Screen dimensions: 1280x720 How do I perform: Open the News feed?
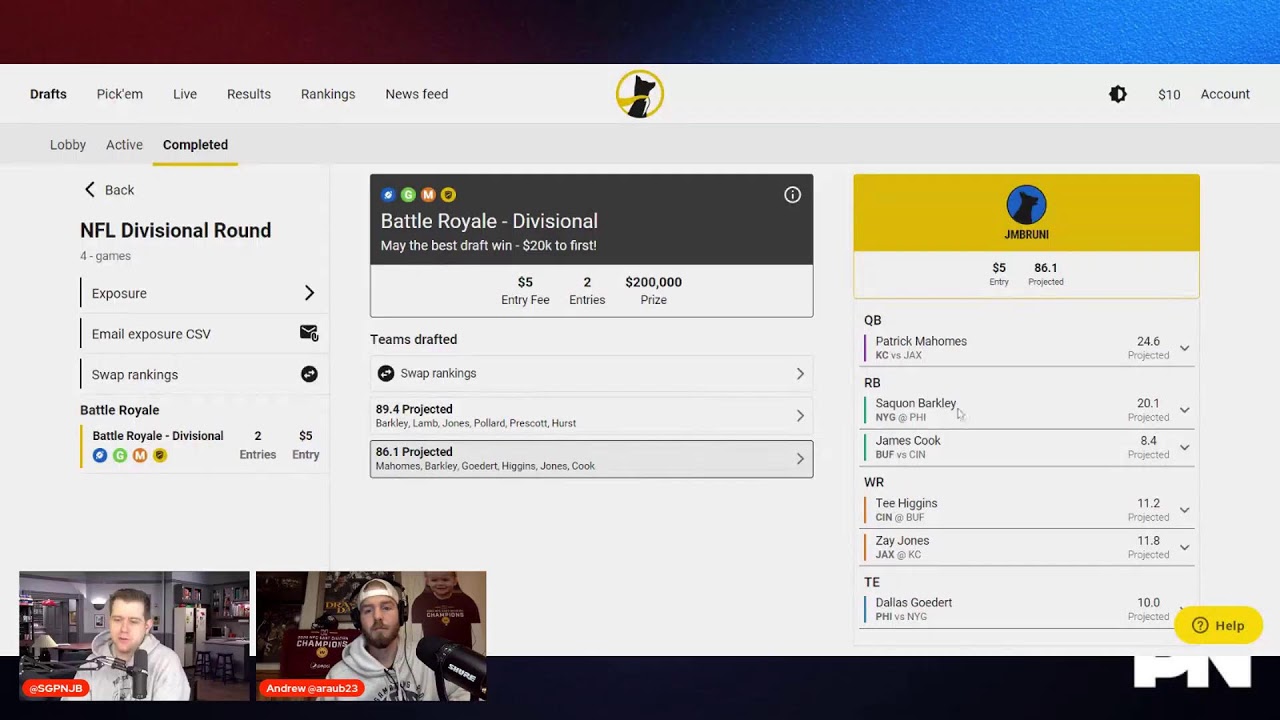click(417, 94)
